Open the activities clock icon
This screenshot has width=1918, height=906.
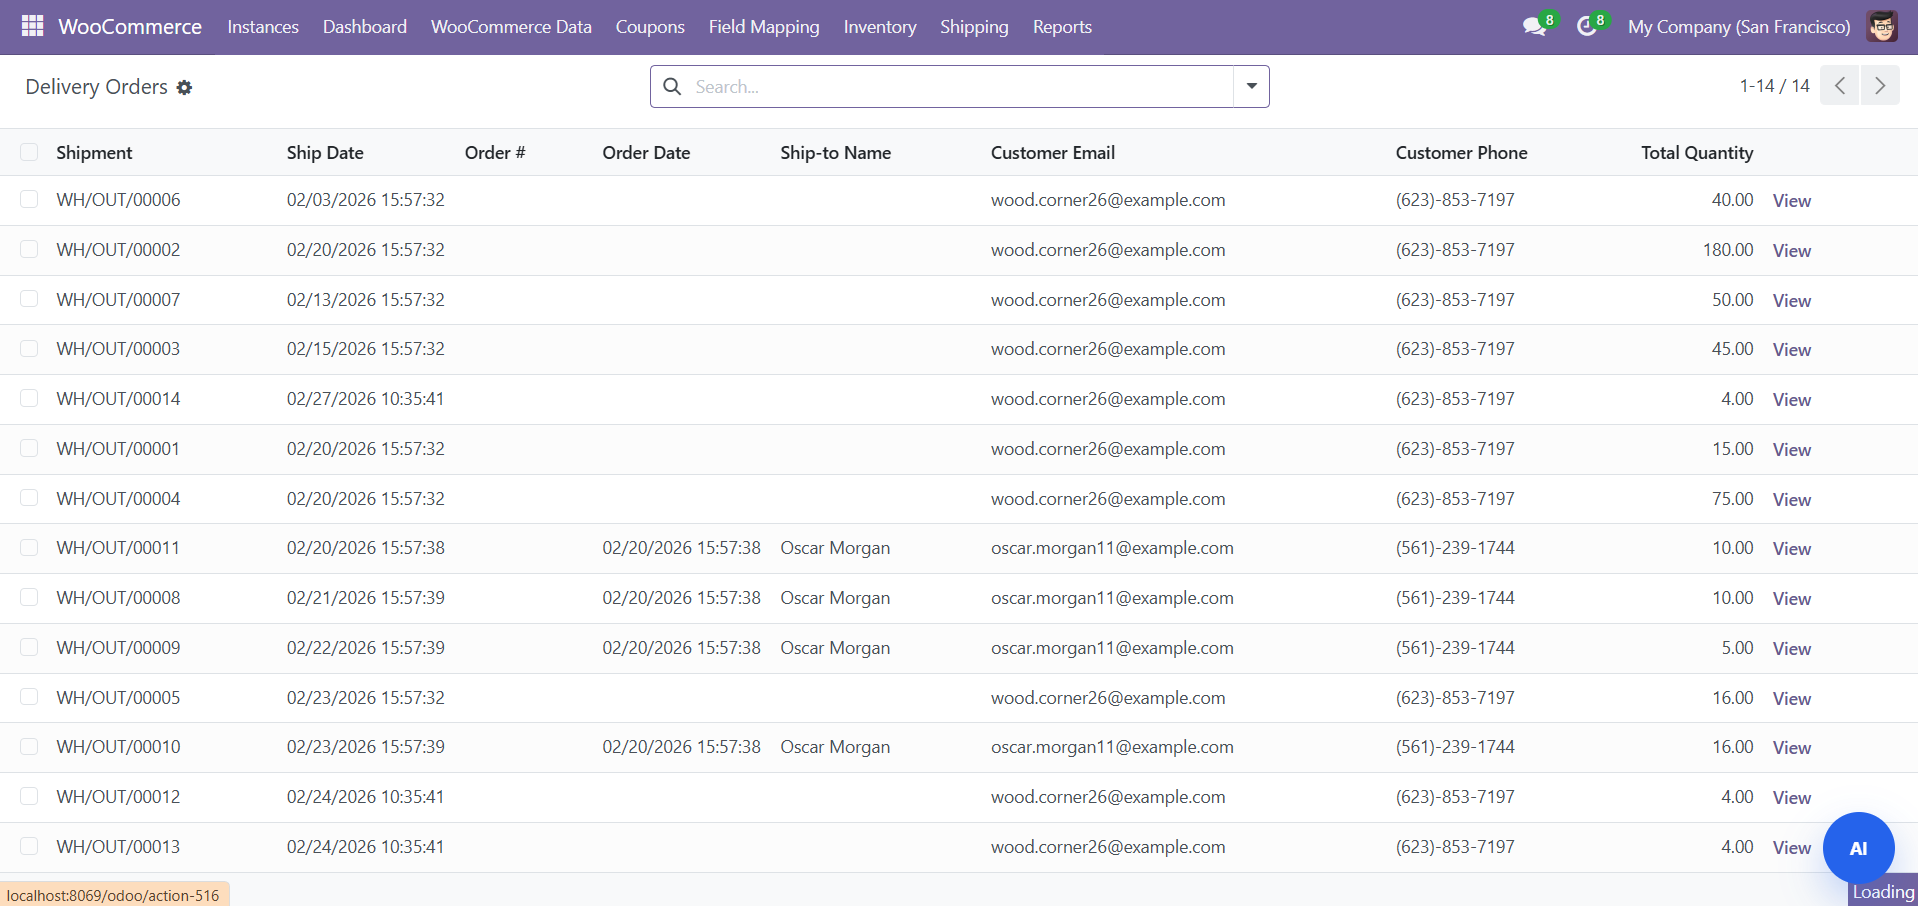tap(1586, 27)
